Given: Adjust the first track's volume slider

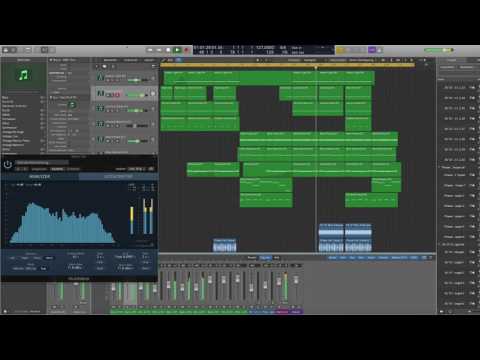Looking at the screenshot, I should [x=138, y=80].
